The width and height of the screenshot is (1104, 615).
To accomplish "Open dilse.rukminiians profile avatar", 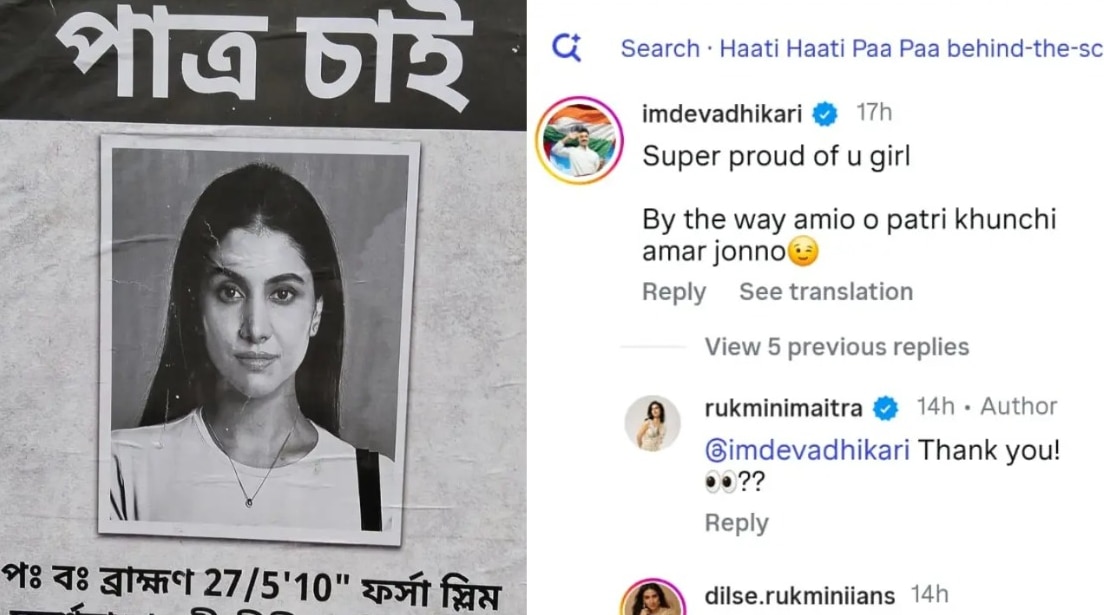I will [653, 598].
